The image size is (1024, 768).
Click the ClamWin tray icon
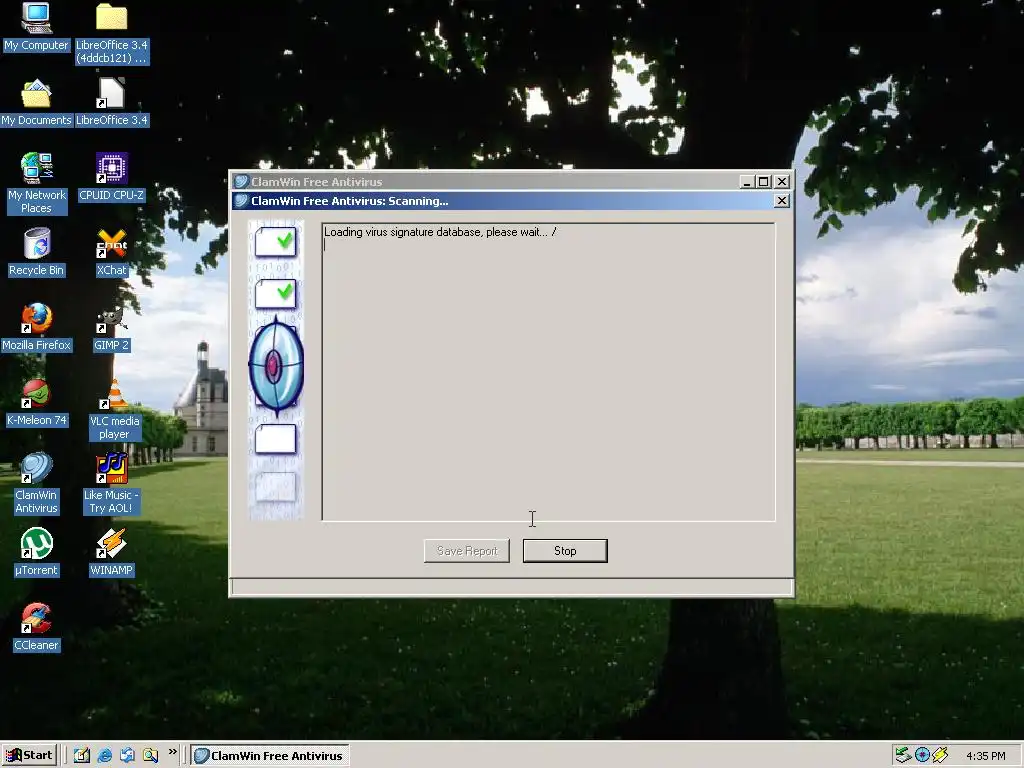922,755
